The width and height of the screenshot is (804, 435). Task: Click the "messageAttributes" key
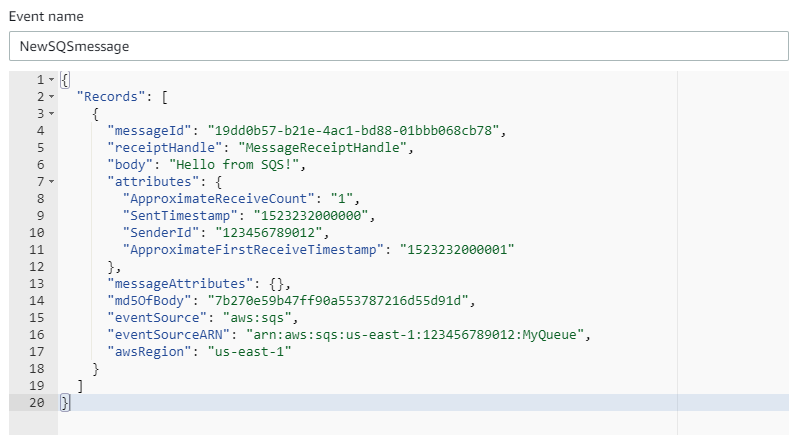click(180, 284)
